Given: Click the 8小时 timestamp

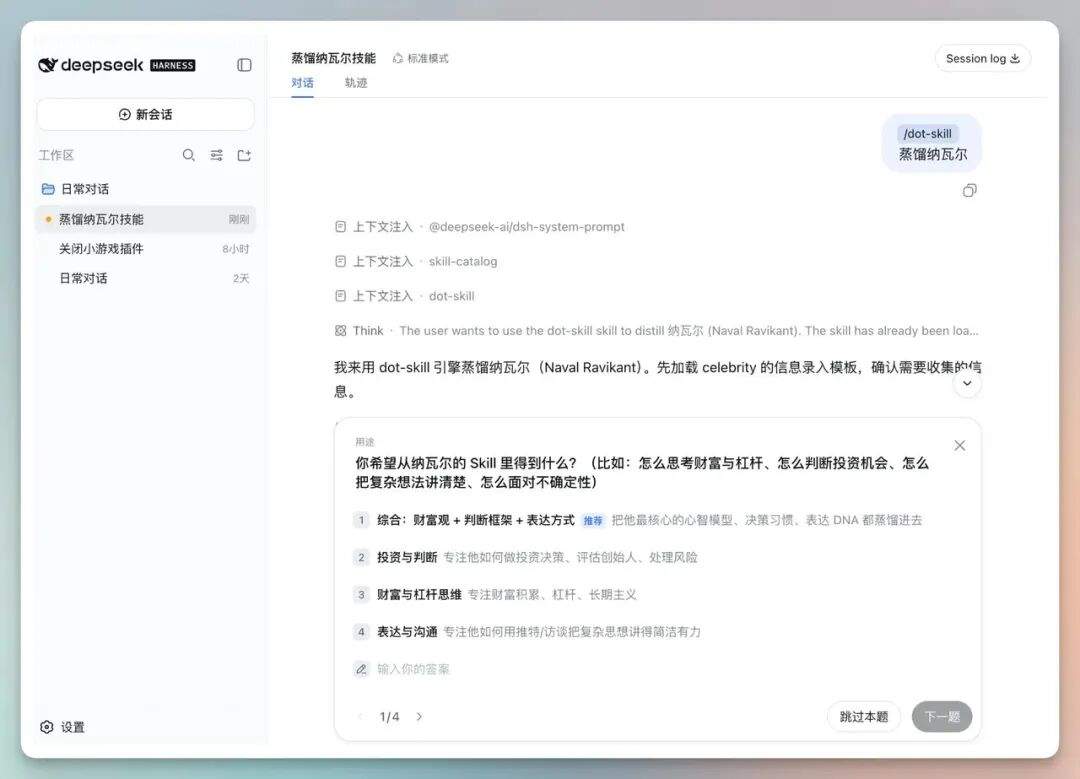Looking at the screenshot, I should pos(236,249).
